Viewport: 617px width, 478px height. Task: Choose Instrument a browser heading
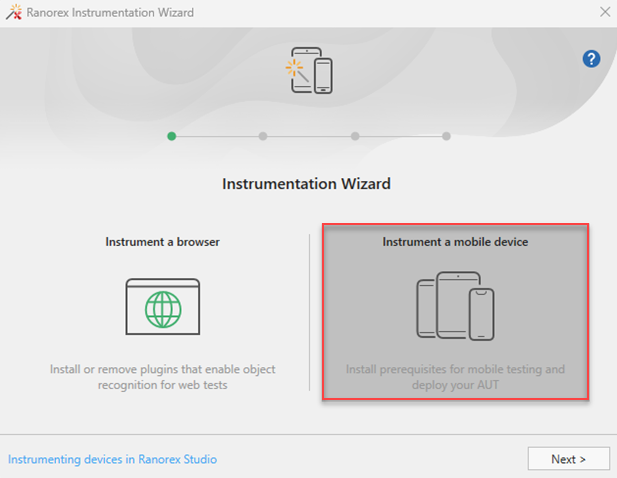click(163, 242)
